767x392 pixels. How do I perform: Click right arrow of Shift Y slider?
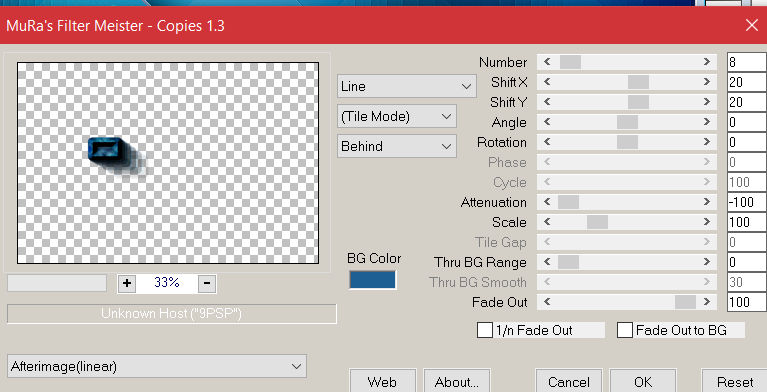click(707, 102)
